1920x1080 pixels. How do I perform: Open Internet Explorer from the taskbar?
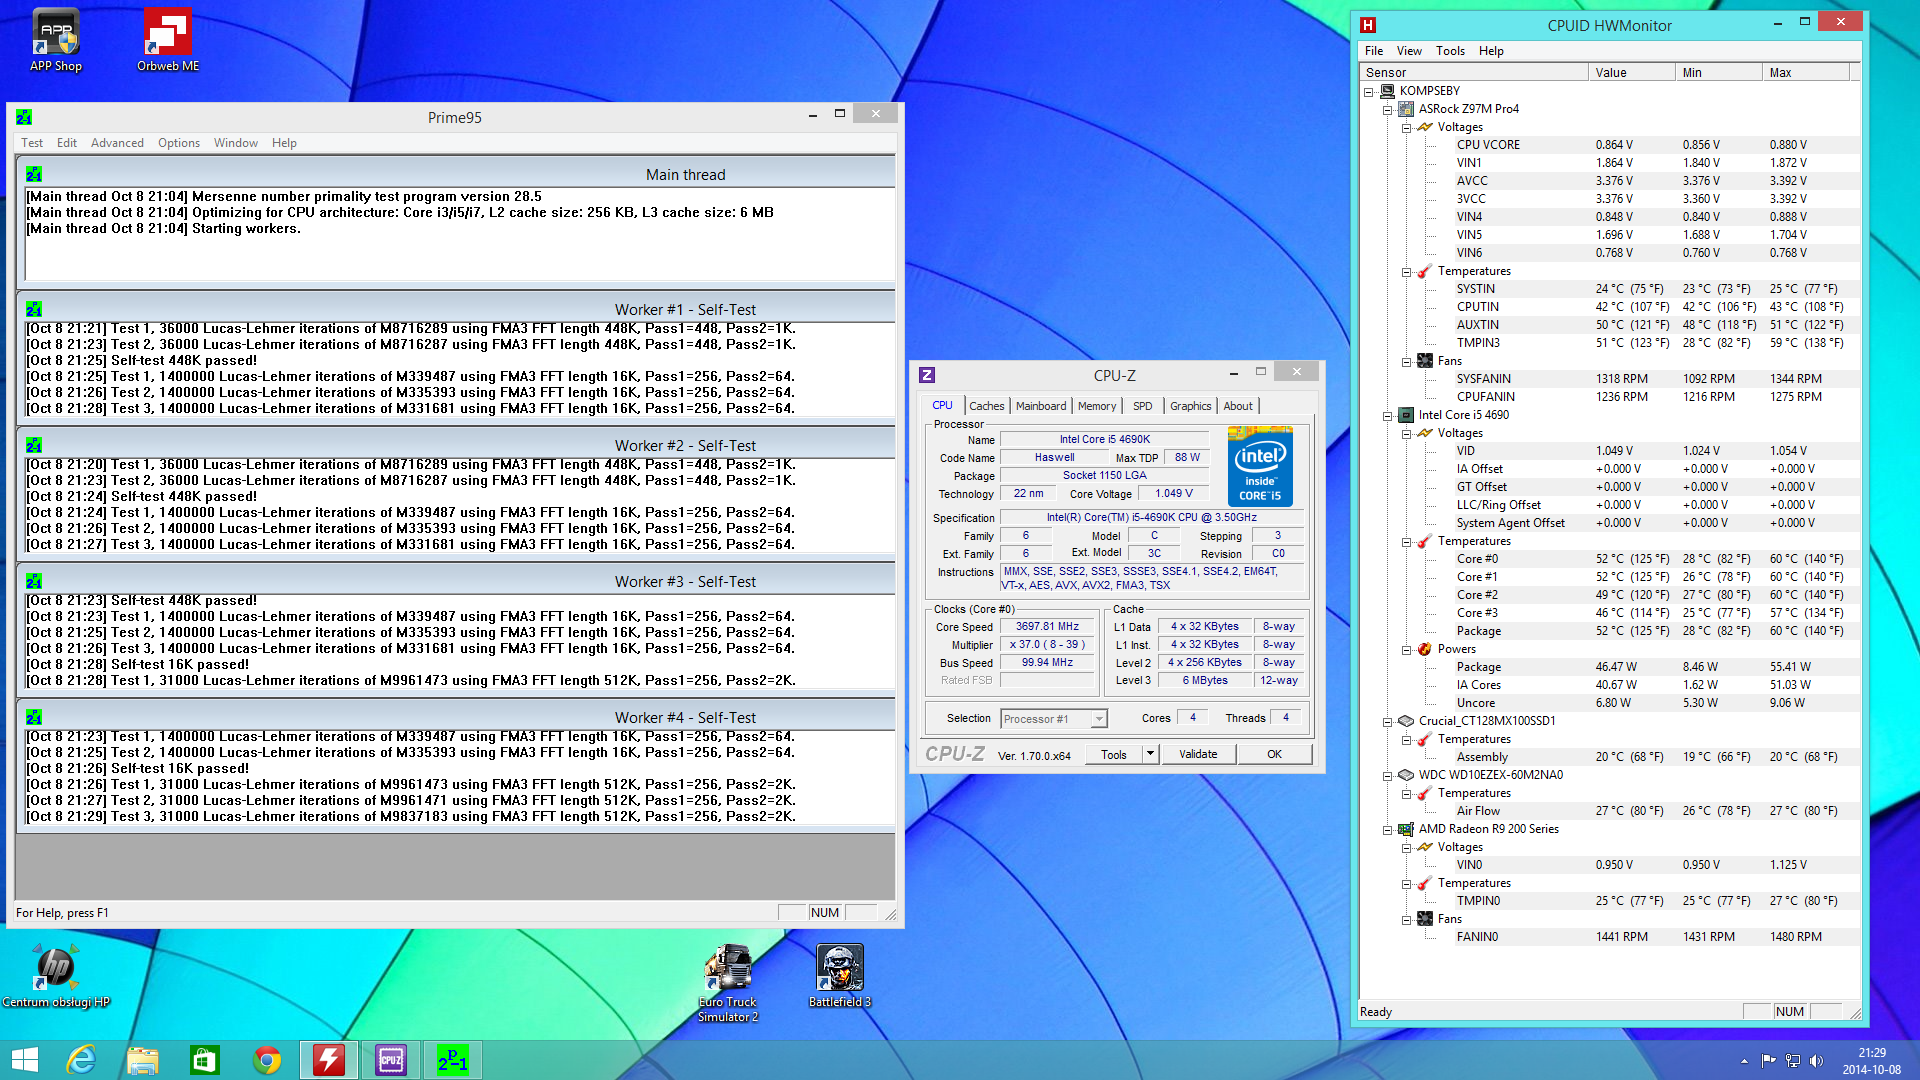pos(81,1060)
